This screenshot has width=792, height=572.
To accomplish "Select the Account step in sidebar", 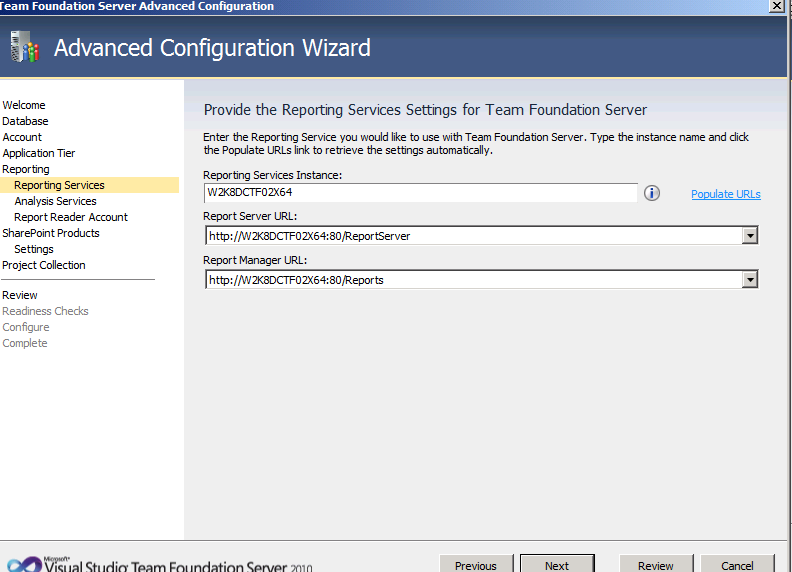I will [x=22, y=137].
